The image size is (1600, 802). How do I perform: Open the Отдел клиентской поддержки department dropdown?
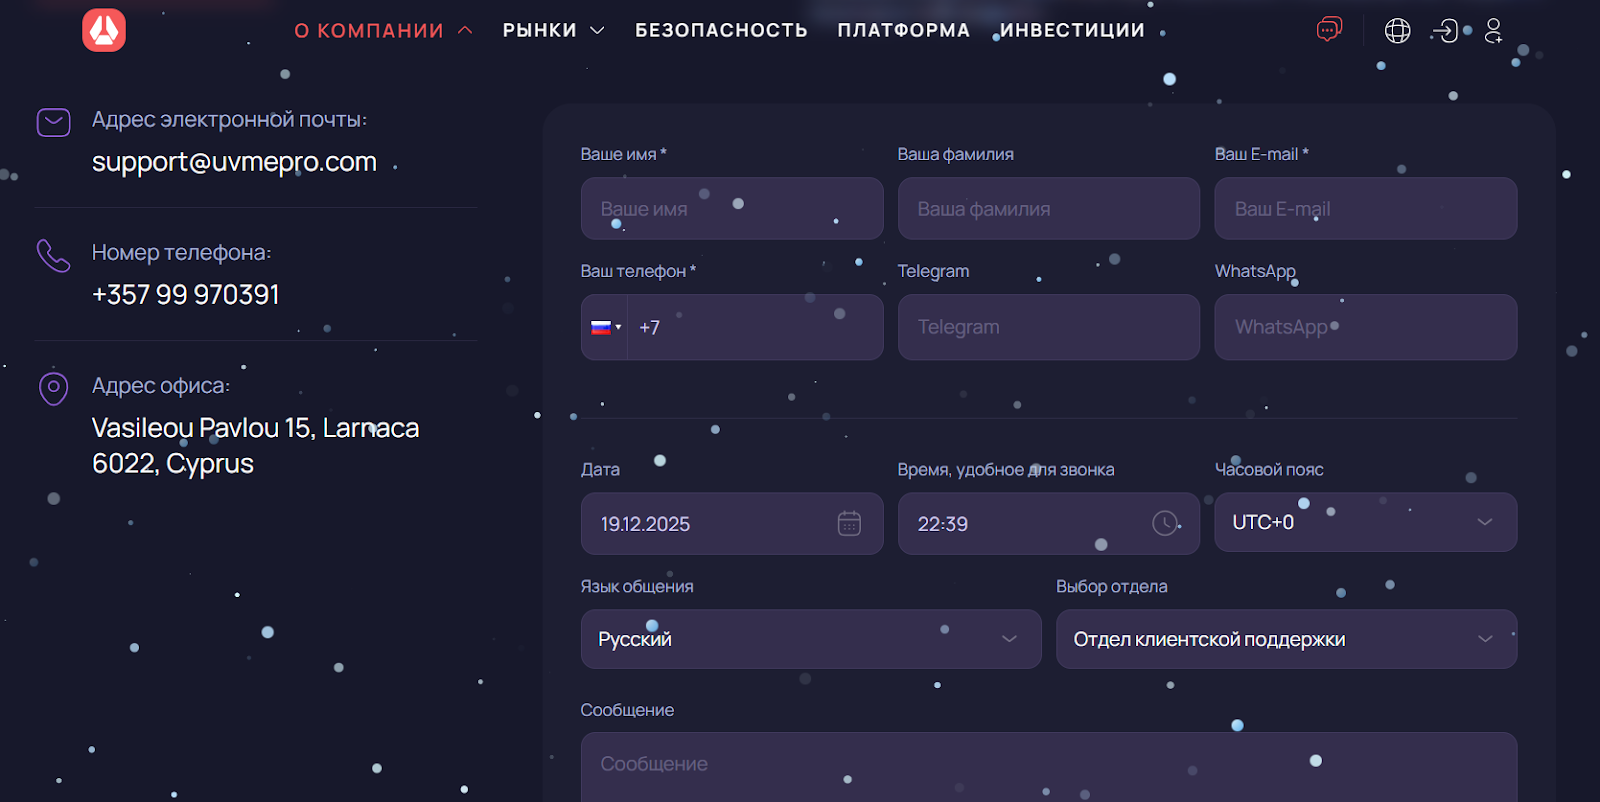tap(1286, 639)
